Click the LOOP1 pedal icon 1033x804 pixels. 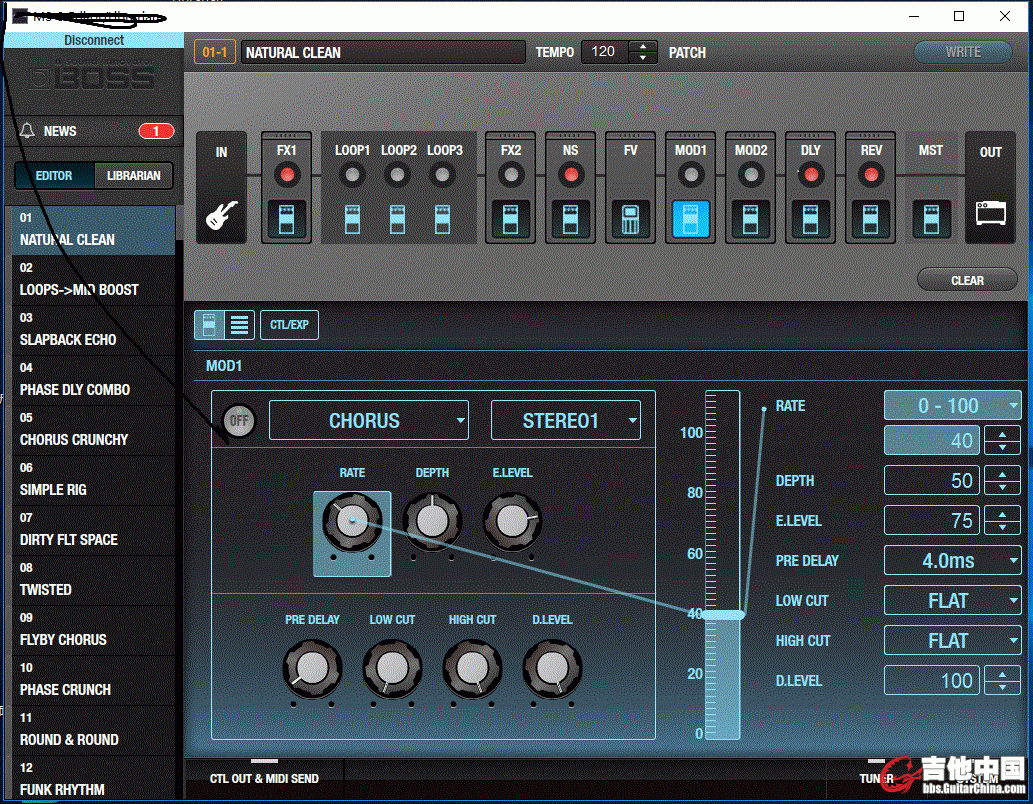point(352,219)
